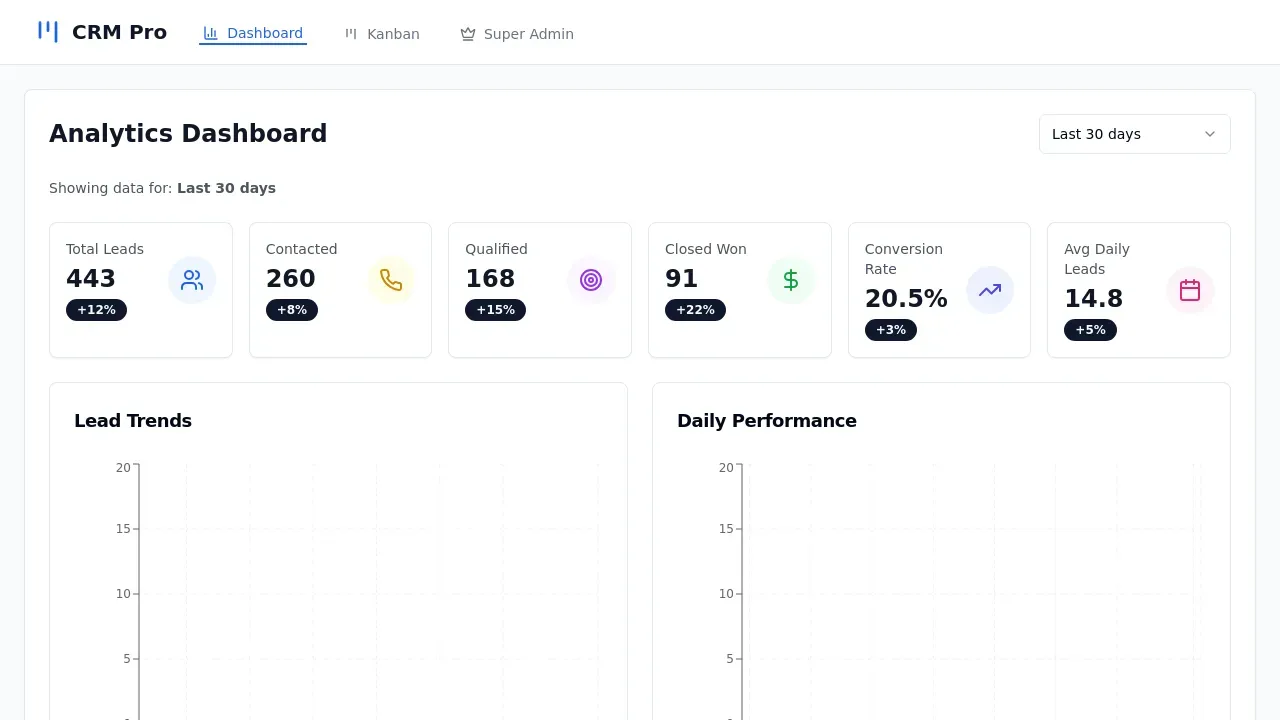Click the Super Admin crown icon
Viewport: 1280px width, 720px height.
tap(467, 33)
